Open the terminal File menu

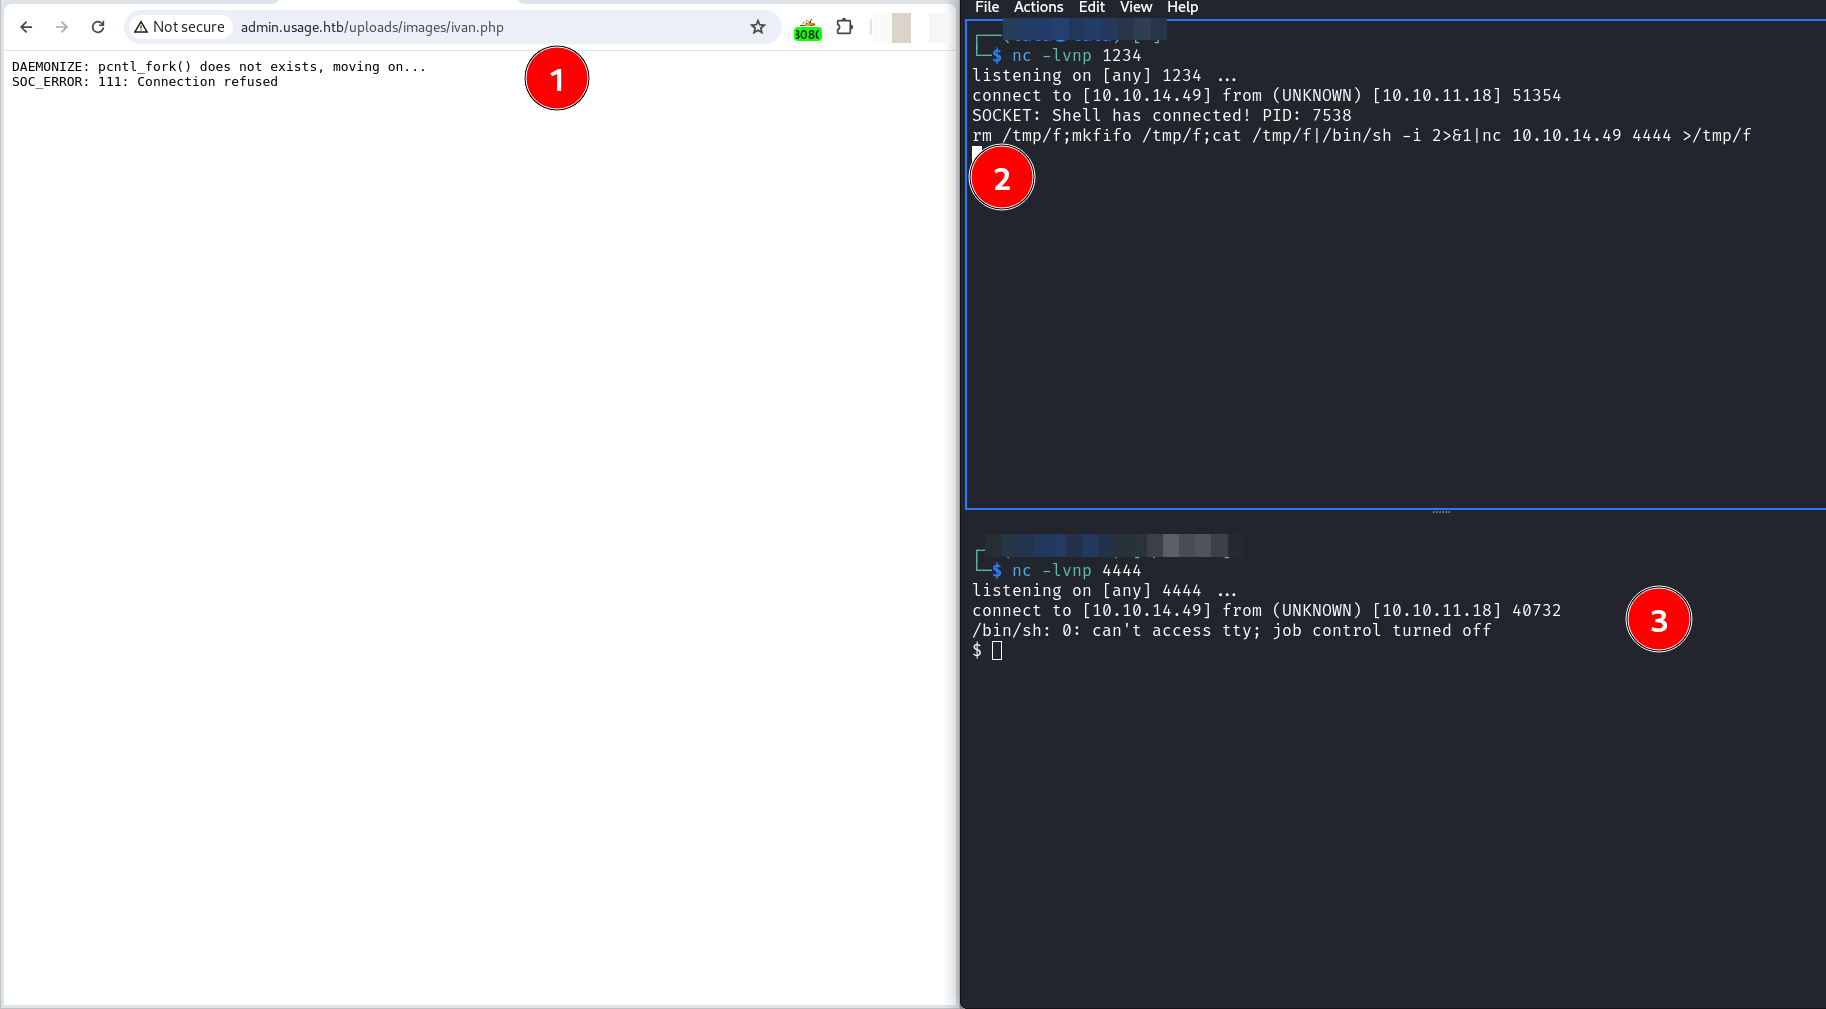coord(987,7)
